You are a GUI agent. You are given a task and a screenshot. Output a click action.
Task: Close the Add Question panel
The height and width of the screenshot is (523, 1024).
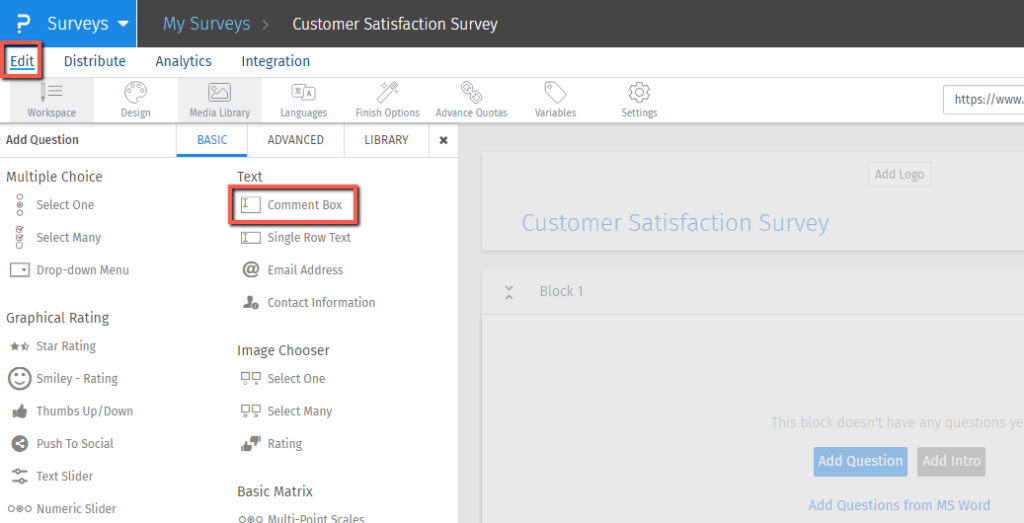[x=444, y=140]
